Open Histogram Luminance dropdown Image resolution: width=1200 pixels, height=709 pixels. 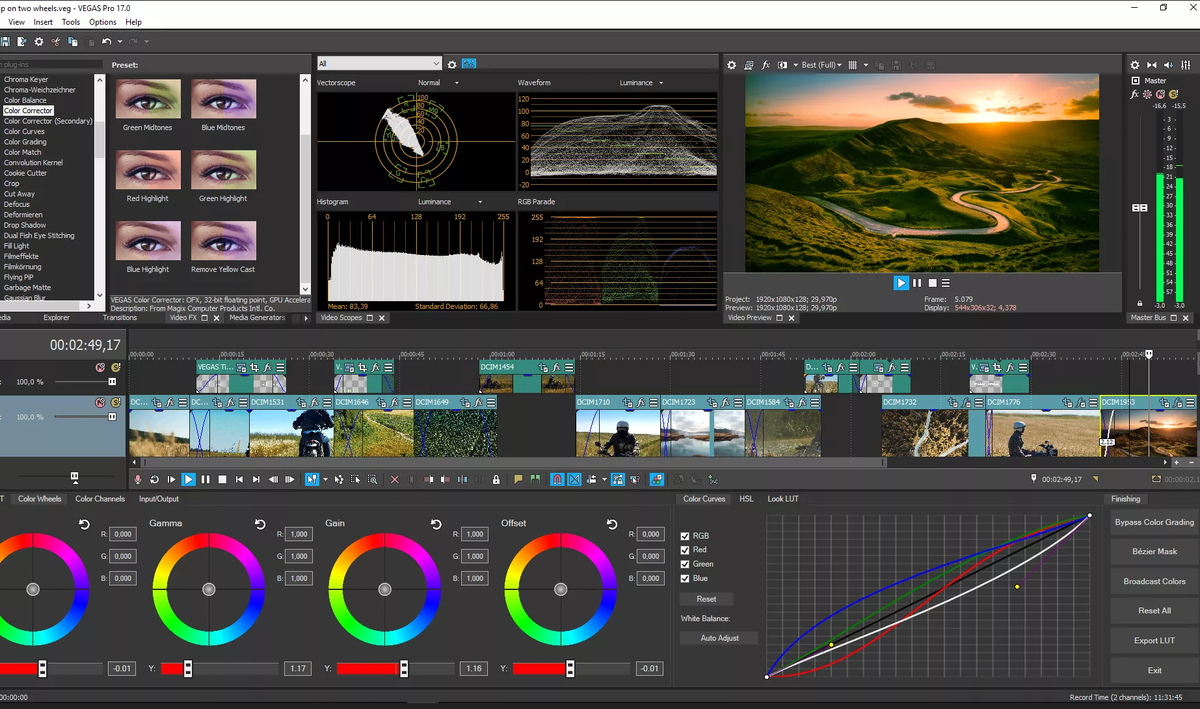480,202
